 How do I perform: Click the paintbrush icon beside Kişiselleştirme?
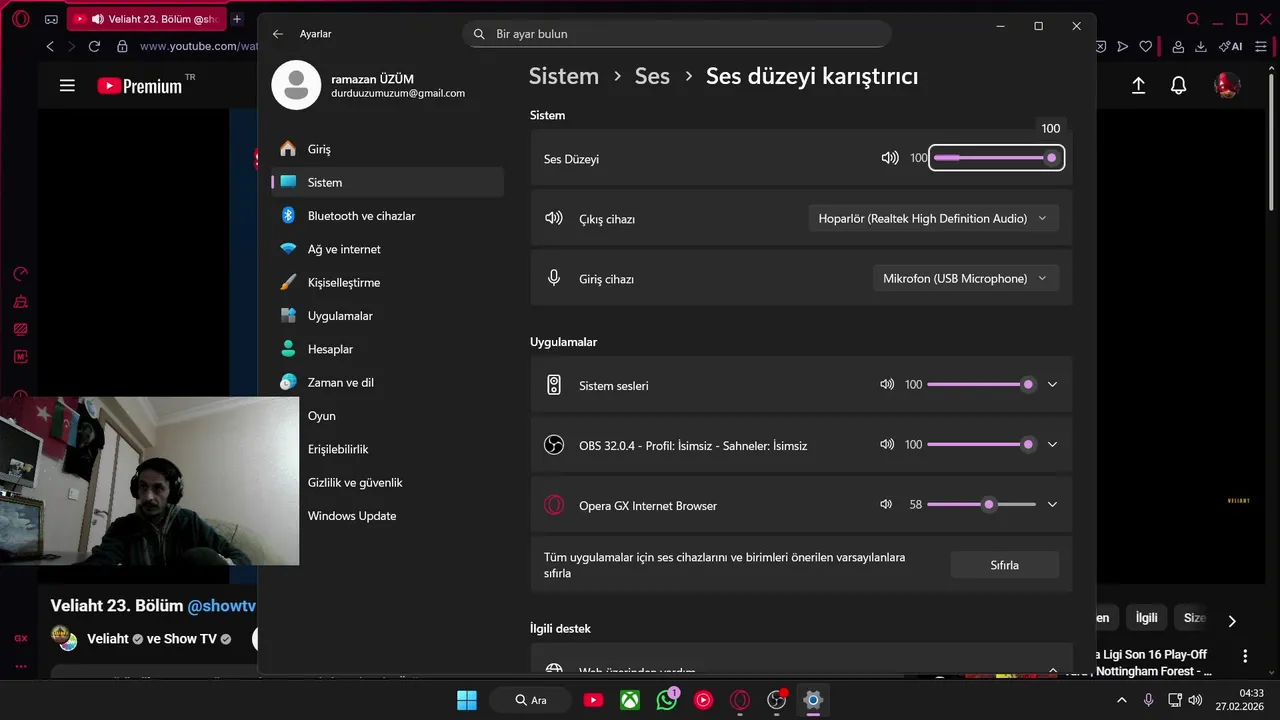288,282
